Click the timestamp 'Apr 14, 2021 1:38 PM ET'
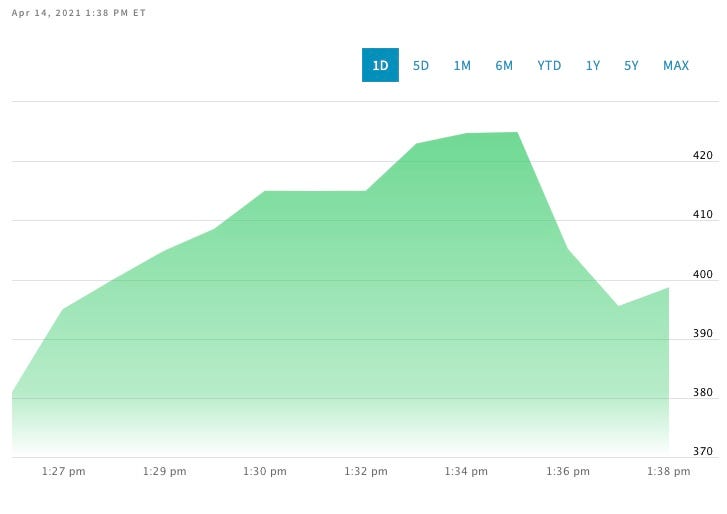Screen dimensions: 727x514 [79, 13]
